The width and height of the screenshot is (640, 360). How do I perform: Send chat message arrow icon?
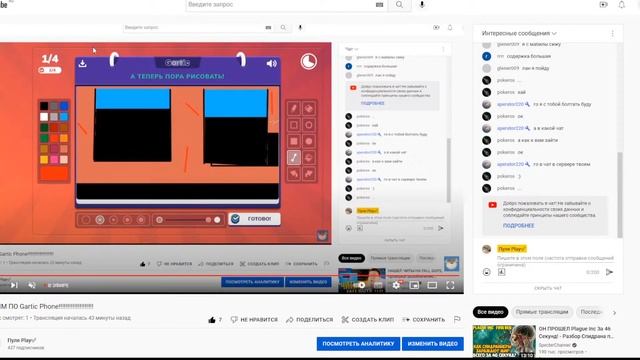pyautogui.click(x=609, y=272)
